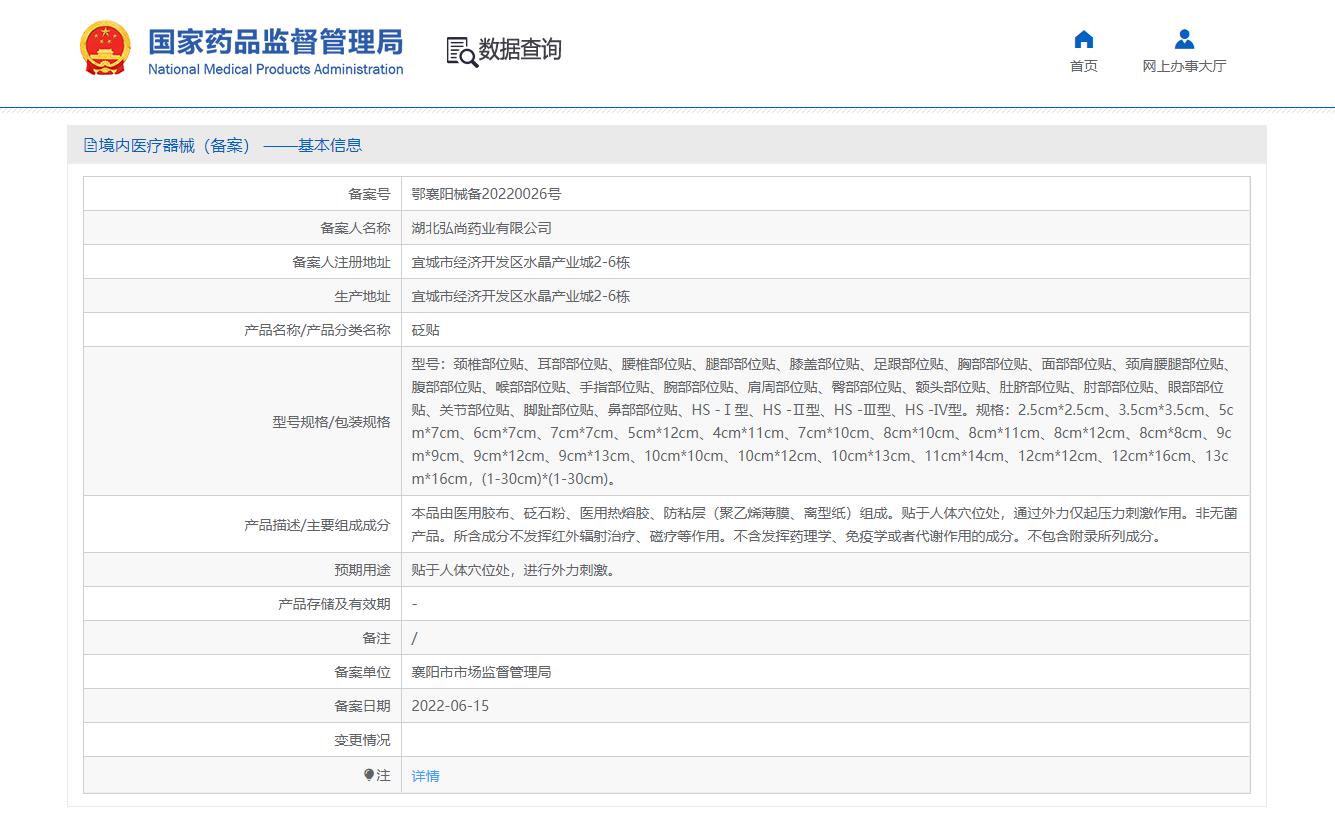Click the 型号规格/包装规格 row label

[331, 422]
